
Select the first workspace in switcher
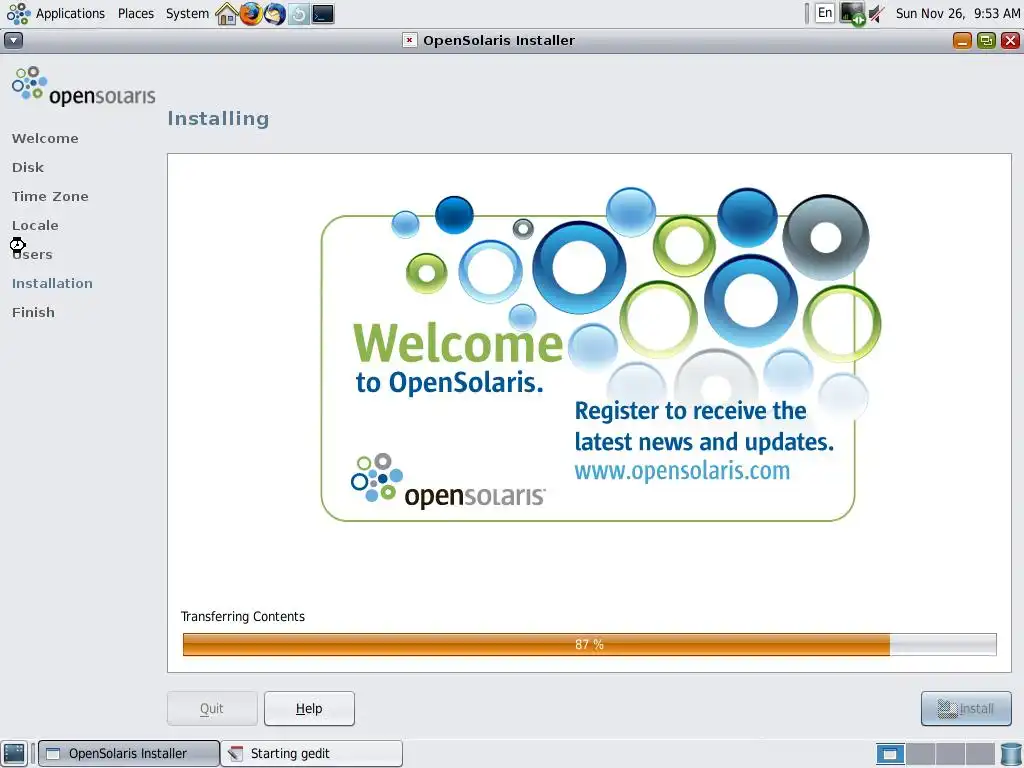click(889, 754)
